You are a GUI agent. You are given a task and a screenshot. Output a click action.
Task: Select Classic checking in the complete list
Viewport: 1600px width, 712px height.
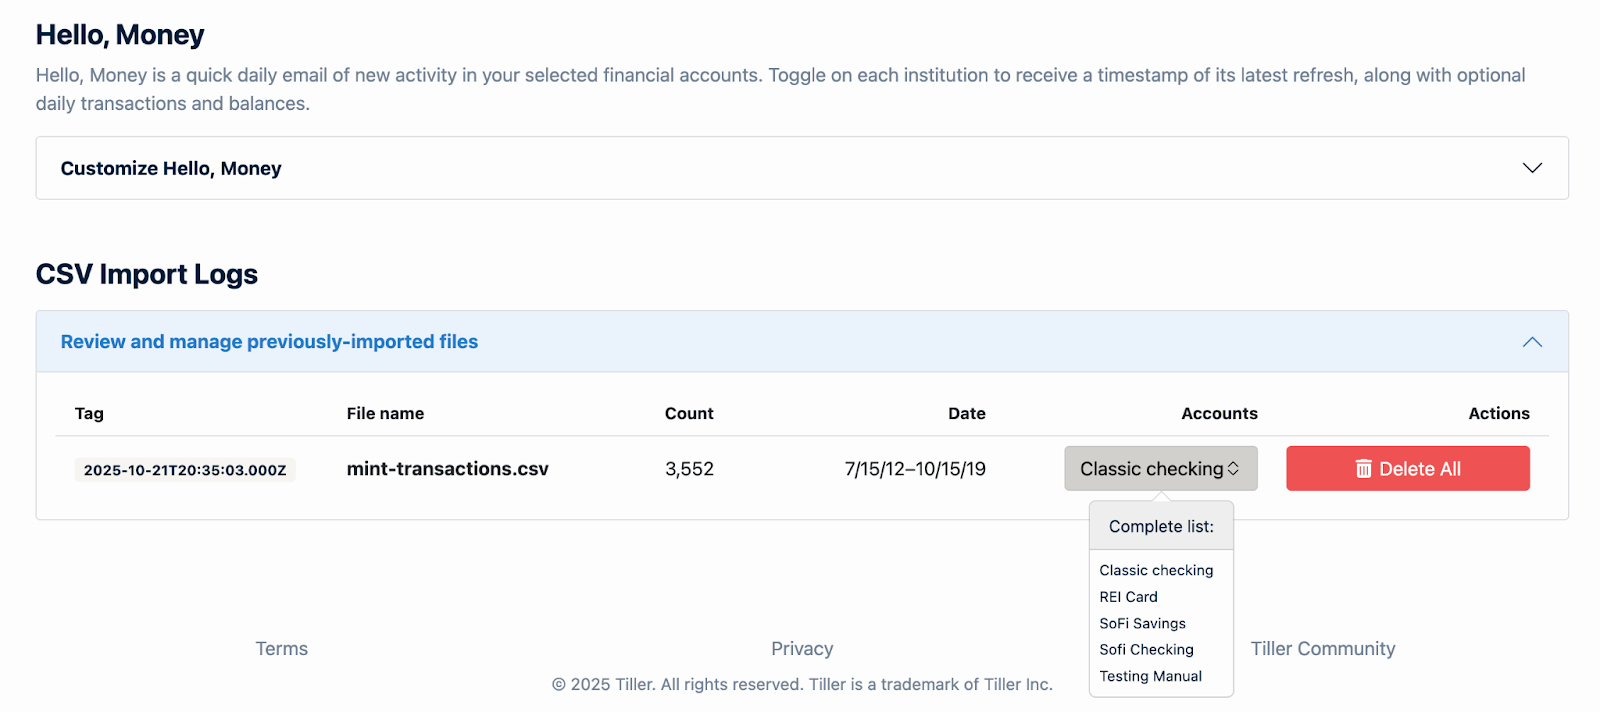pos(1156,570)
